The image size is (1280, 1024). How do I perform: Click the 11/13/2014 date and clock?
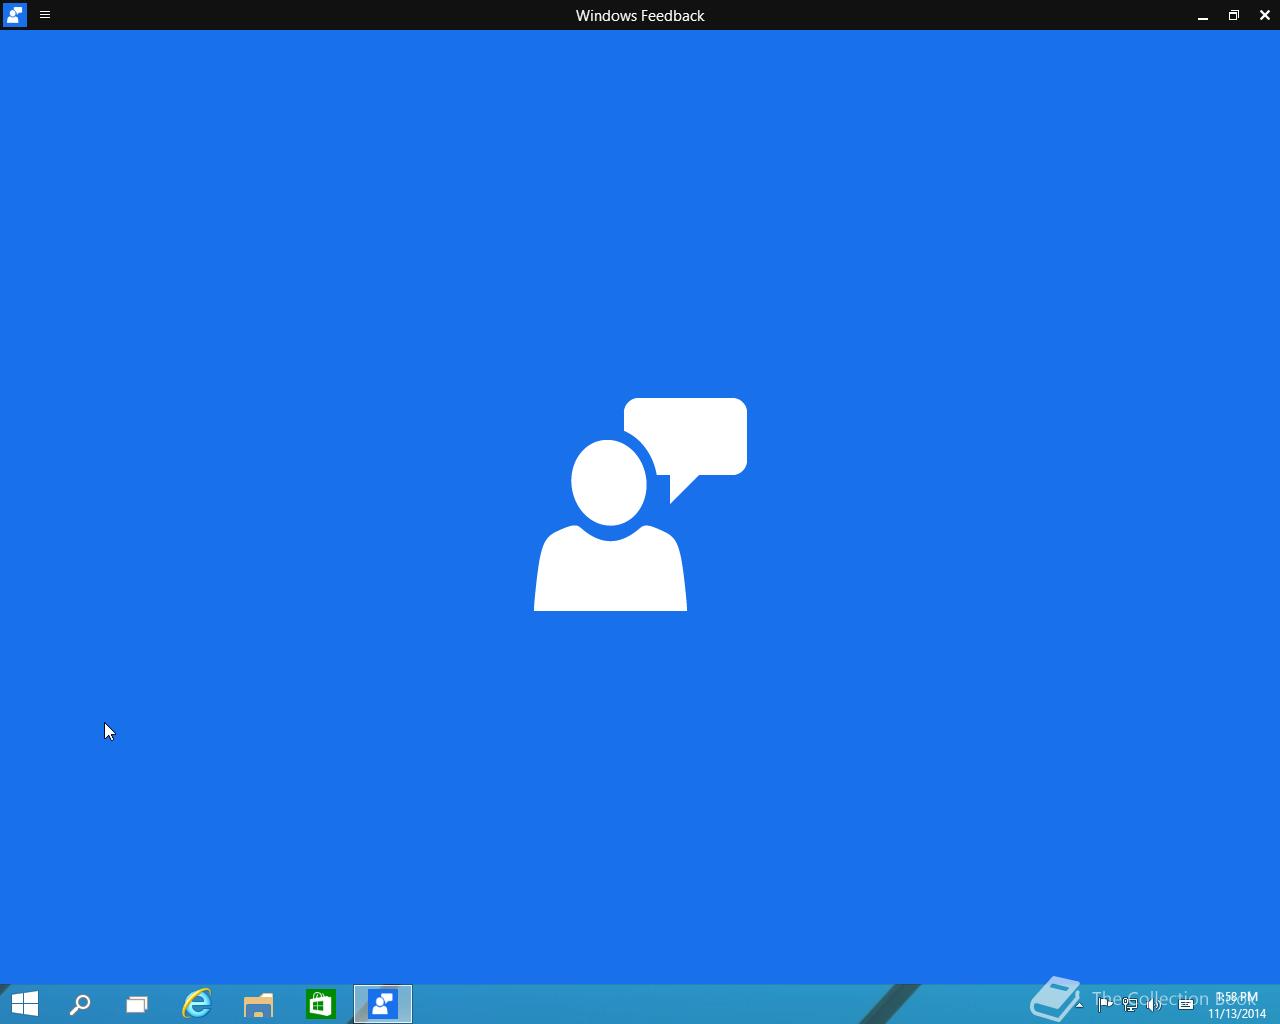[x=1237, y=1005]
